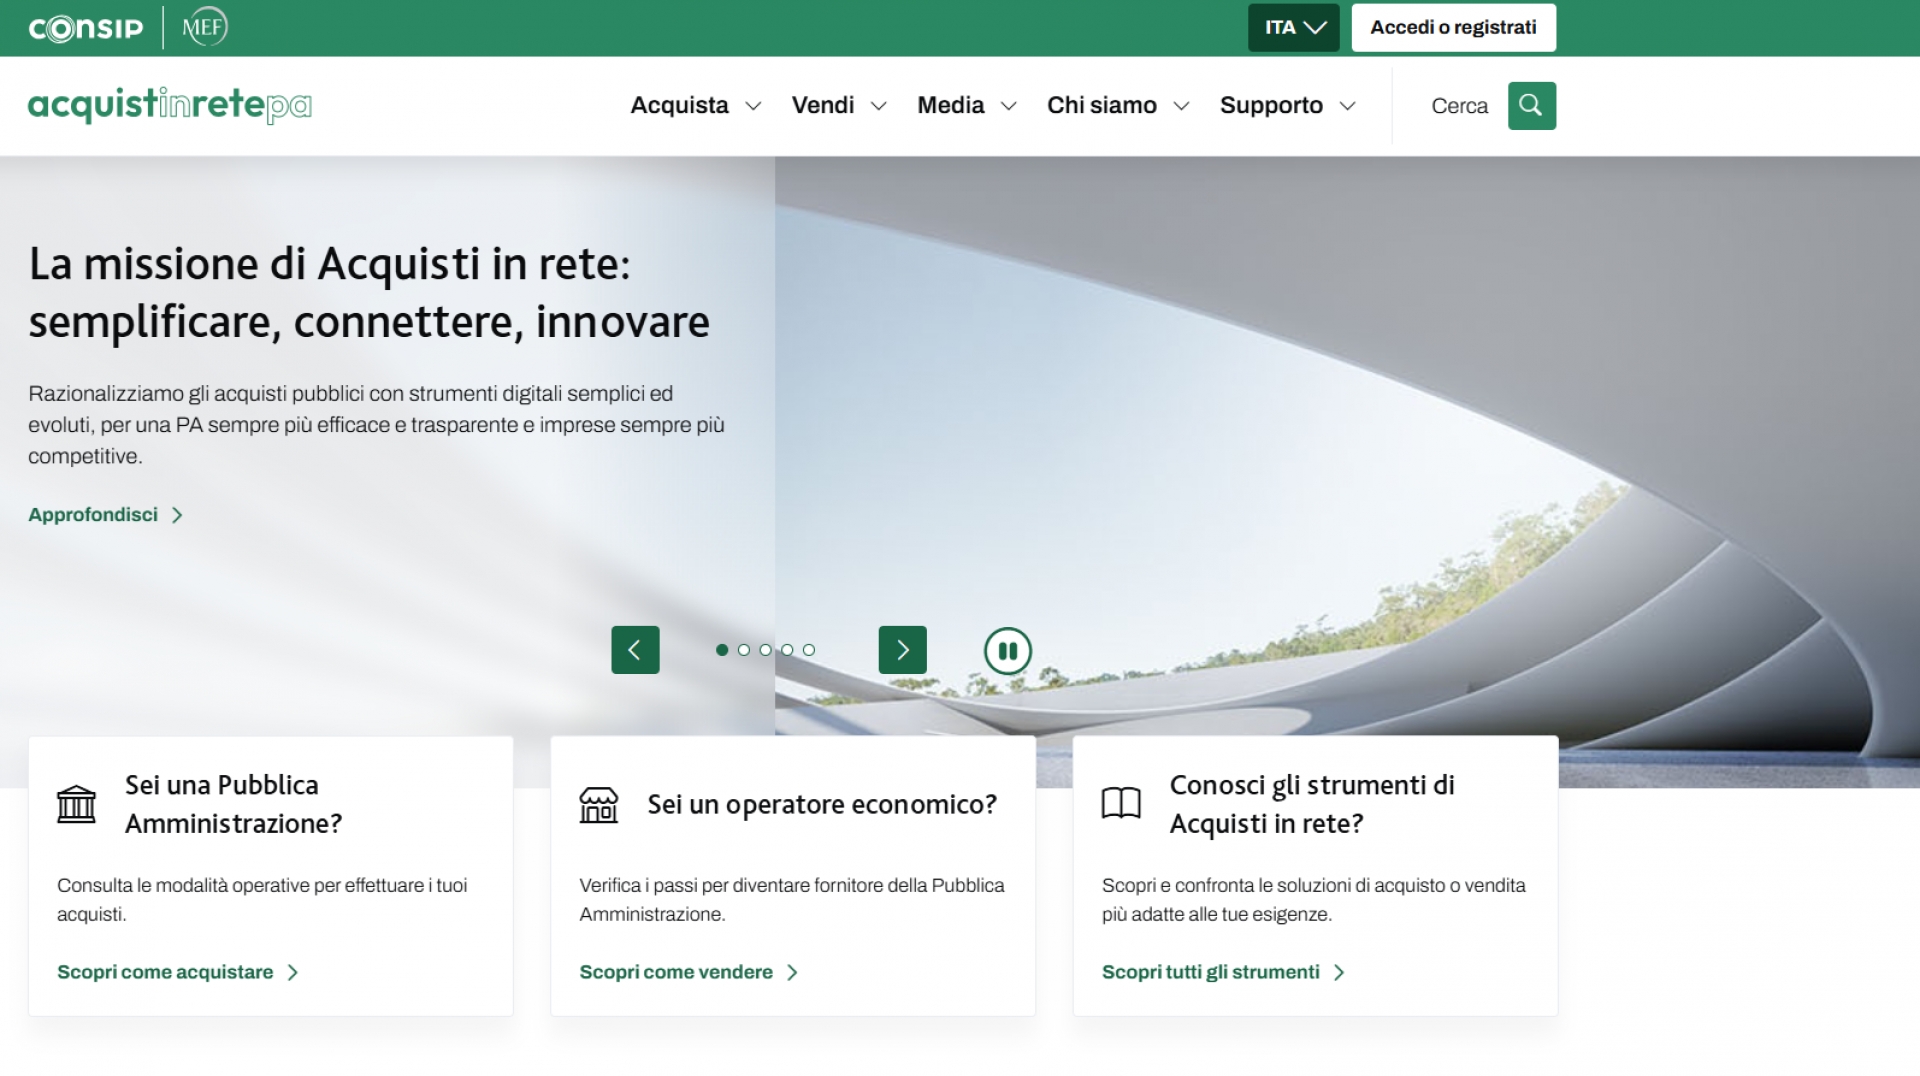Image resolution: width=1920 pixels, height=1076 pixels.
Task: Select the last carousel slide dot
Action: tap(809, 650)
